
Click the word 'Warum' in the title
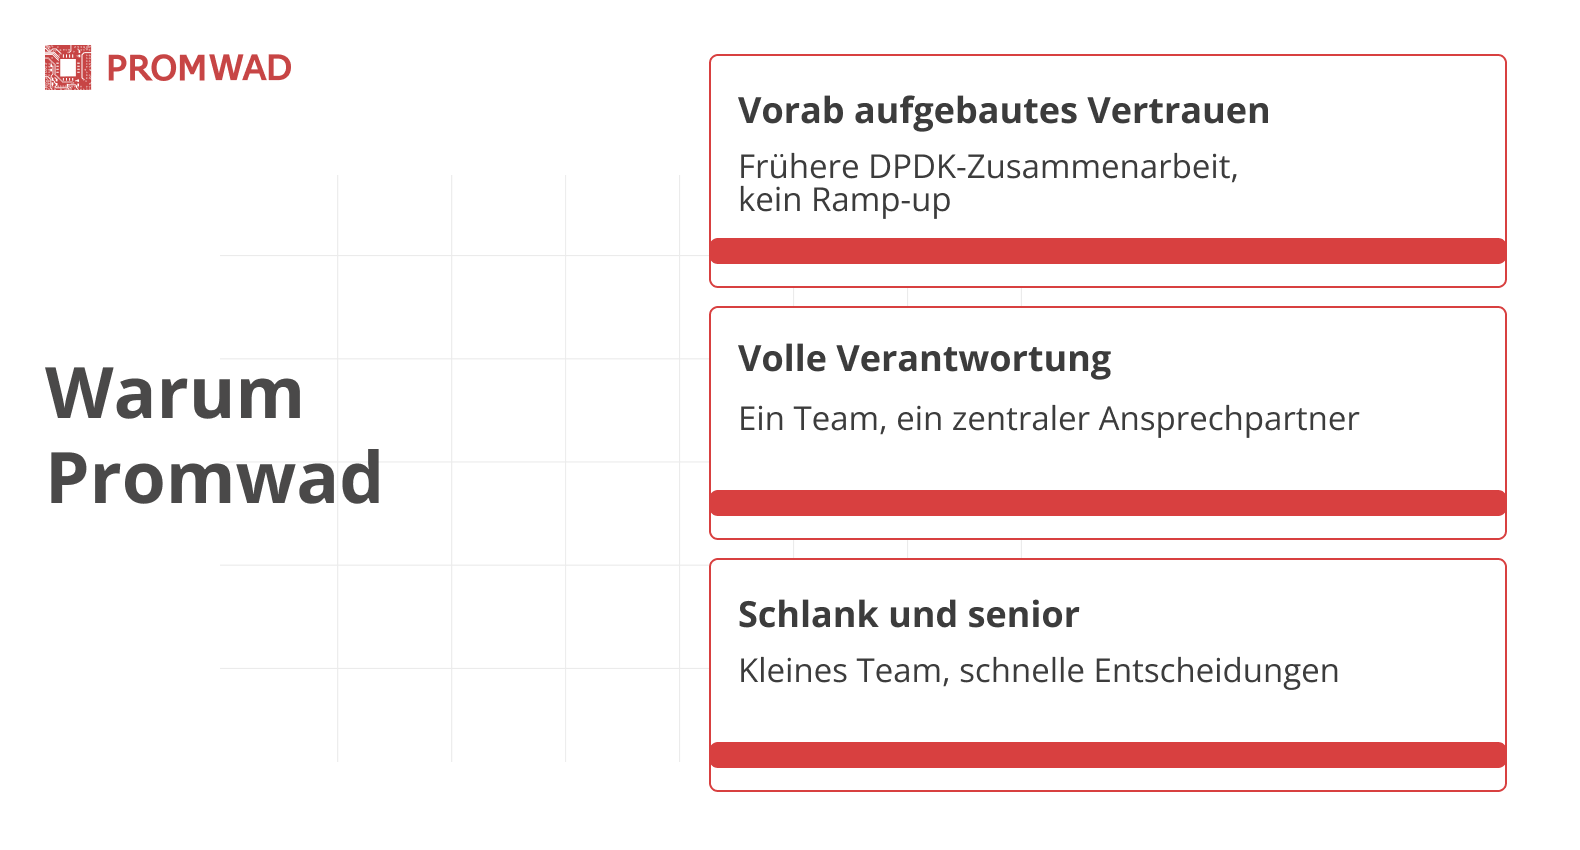point(174,393)
